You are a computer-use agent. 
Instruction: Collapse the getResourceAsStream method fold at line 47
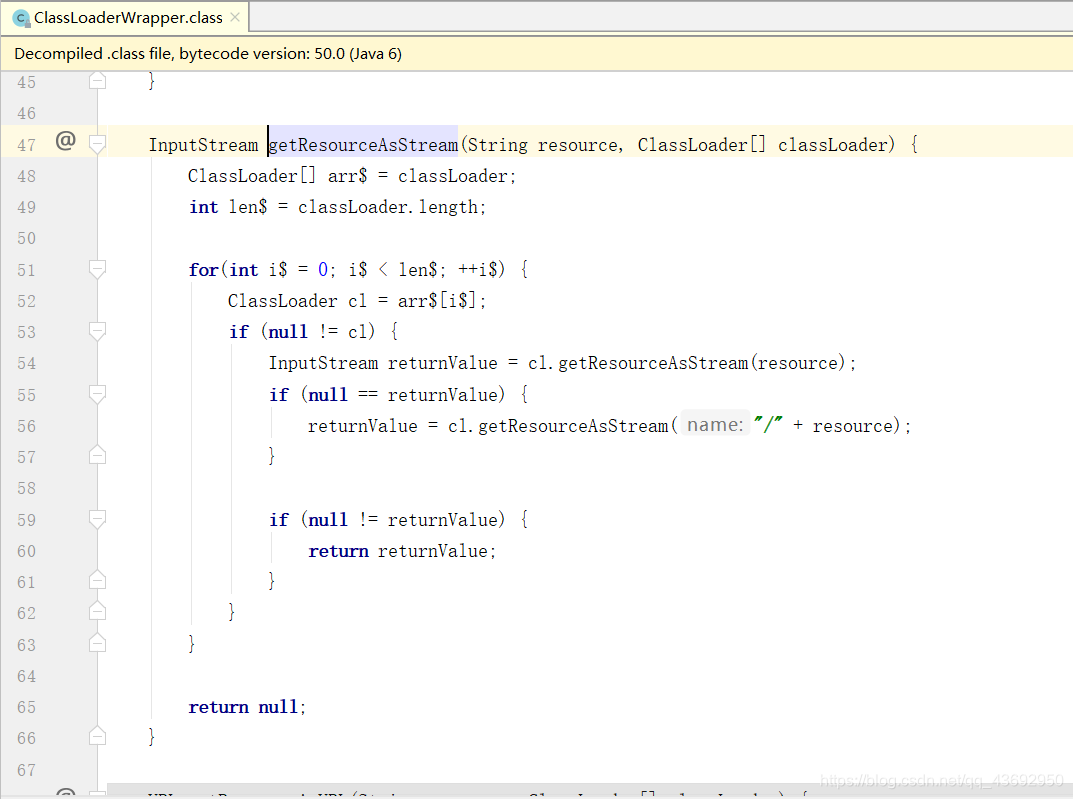coord(98,144)
